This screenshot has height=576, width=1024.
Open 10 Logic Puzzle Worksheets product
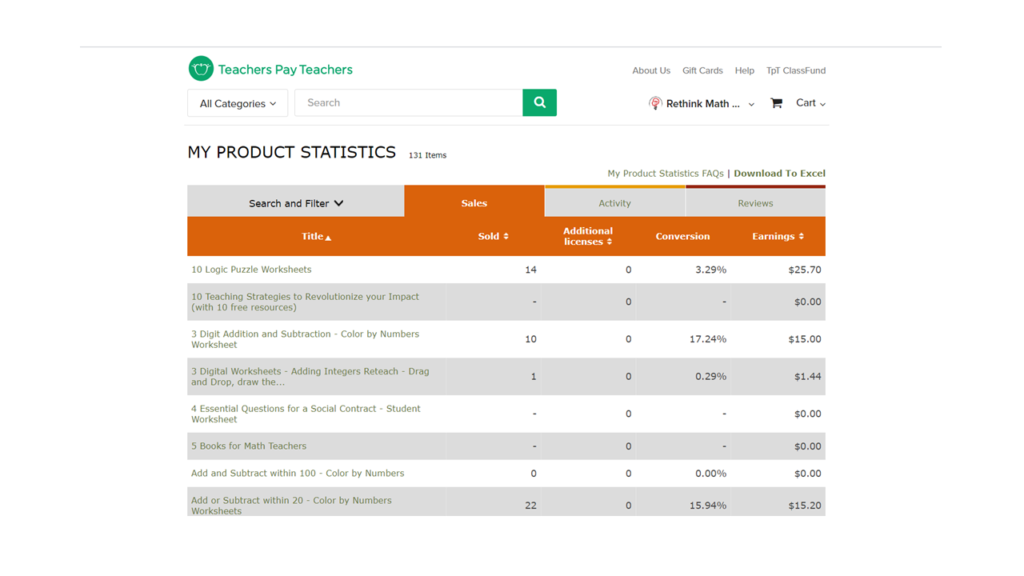click(x=251, y=269)
